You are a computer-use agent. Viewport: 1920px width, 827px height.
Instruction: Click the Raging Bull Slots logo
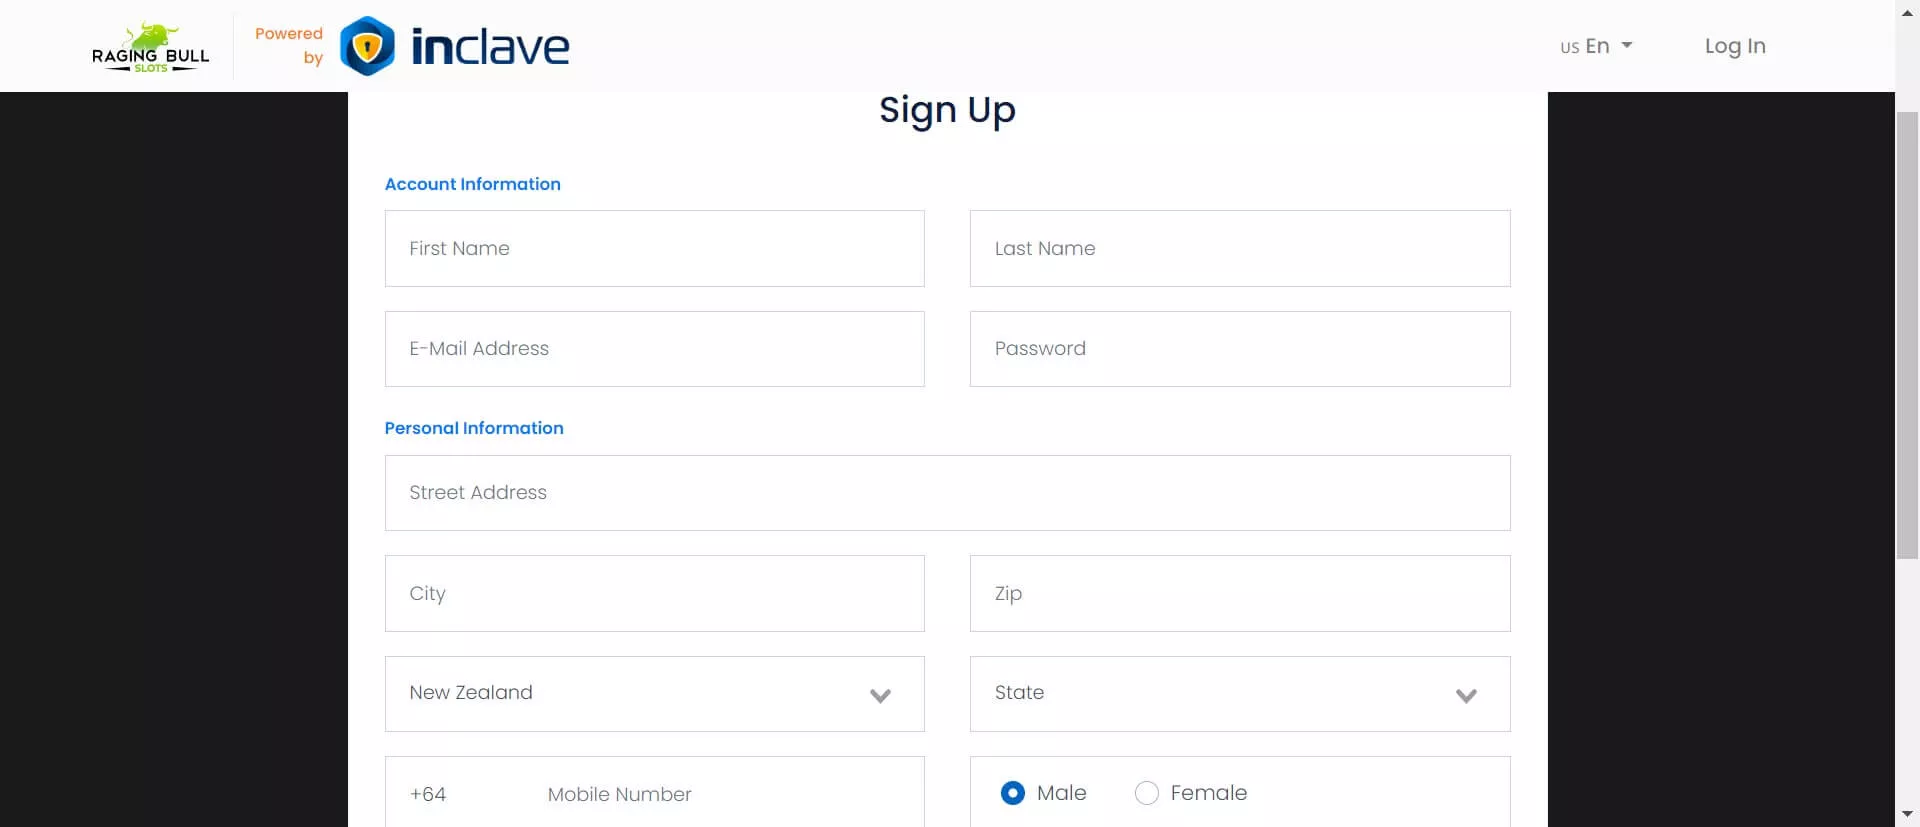[151, 47]
